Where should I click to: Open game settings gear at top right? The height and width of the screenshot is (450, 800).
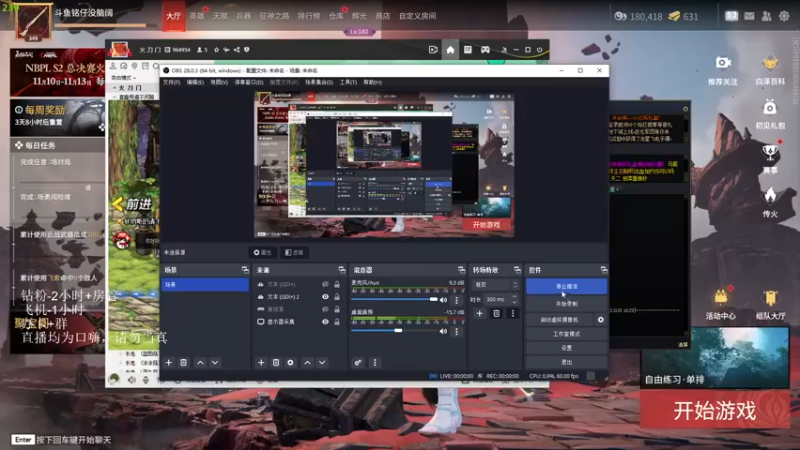pyautogui.click(x=784, y=16)
